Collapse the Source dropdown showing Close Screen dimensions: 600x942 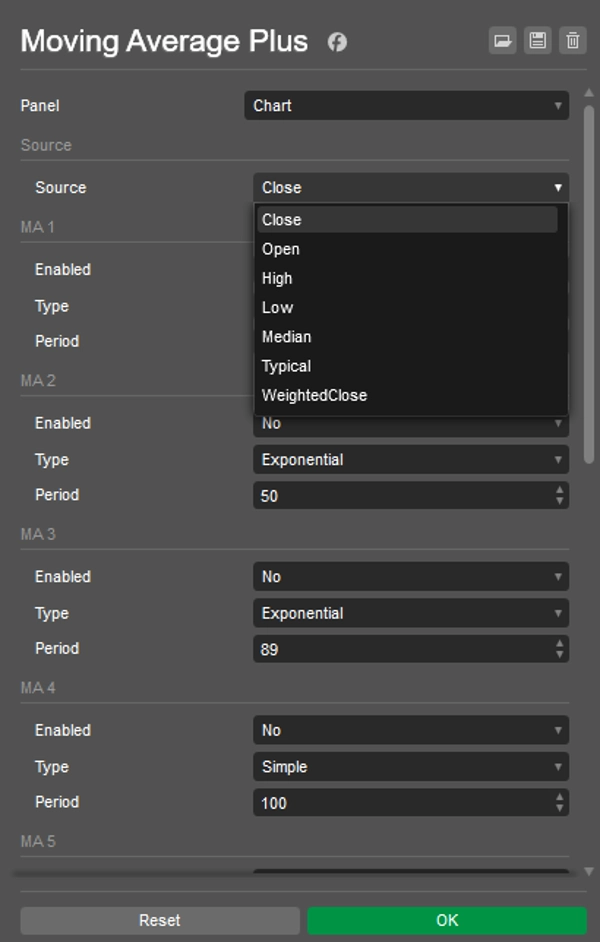410,187
